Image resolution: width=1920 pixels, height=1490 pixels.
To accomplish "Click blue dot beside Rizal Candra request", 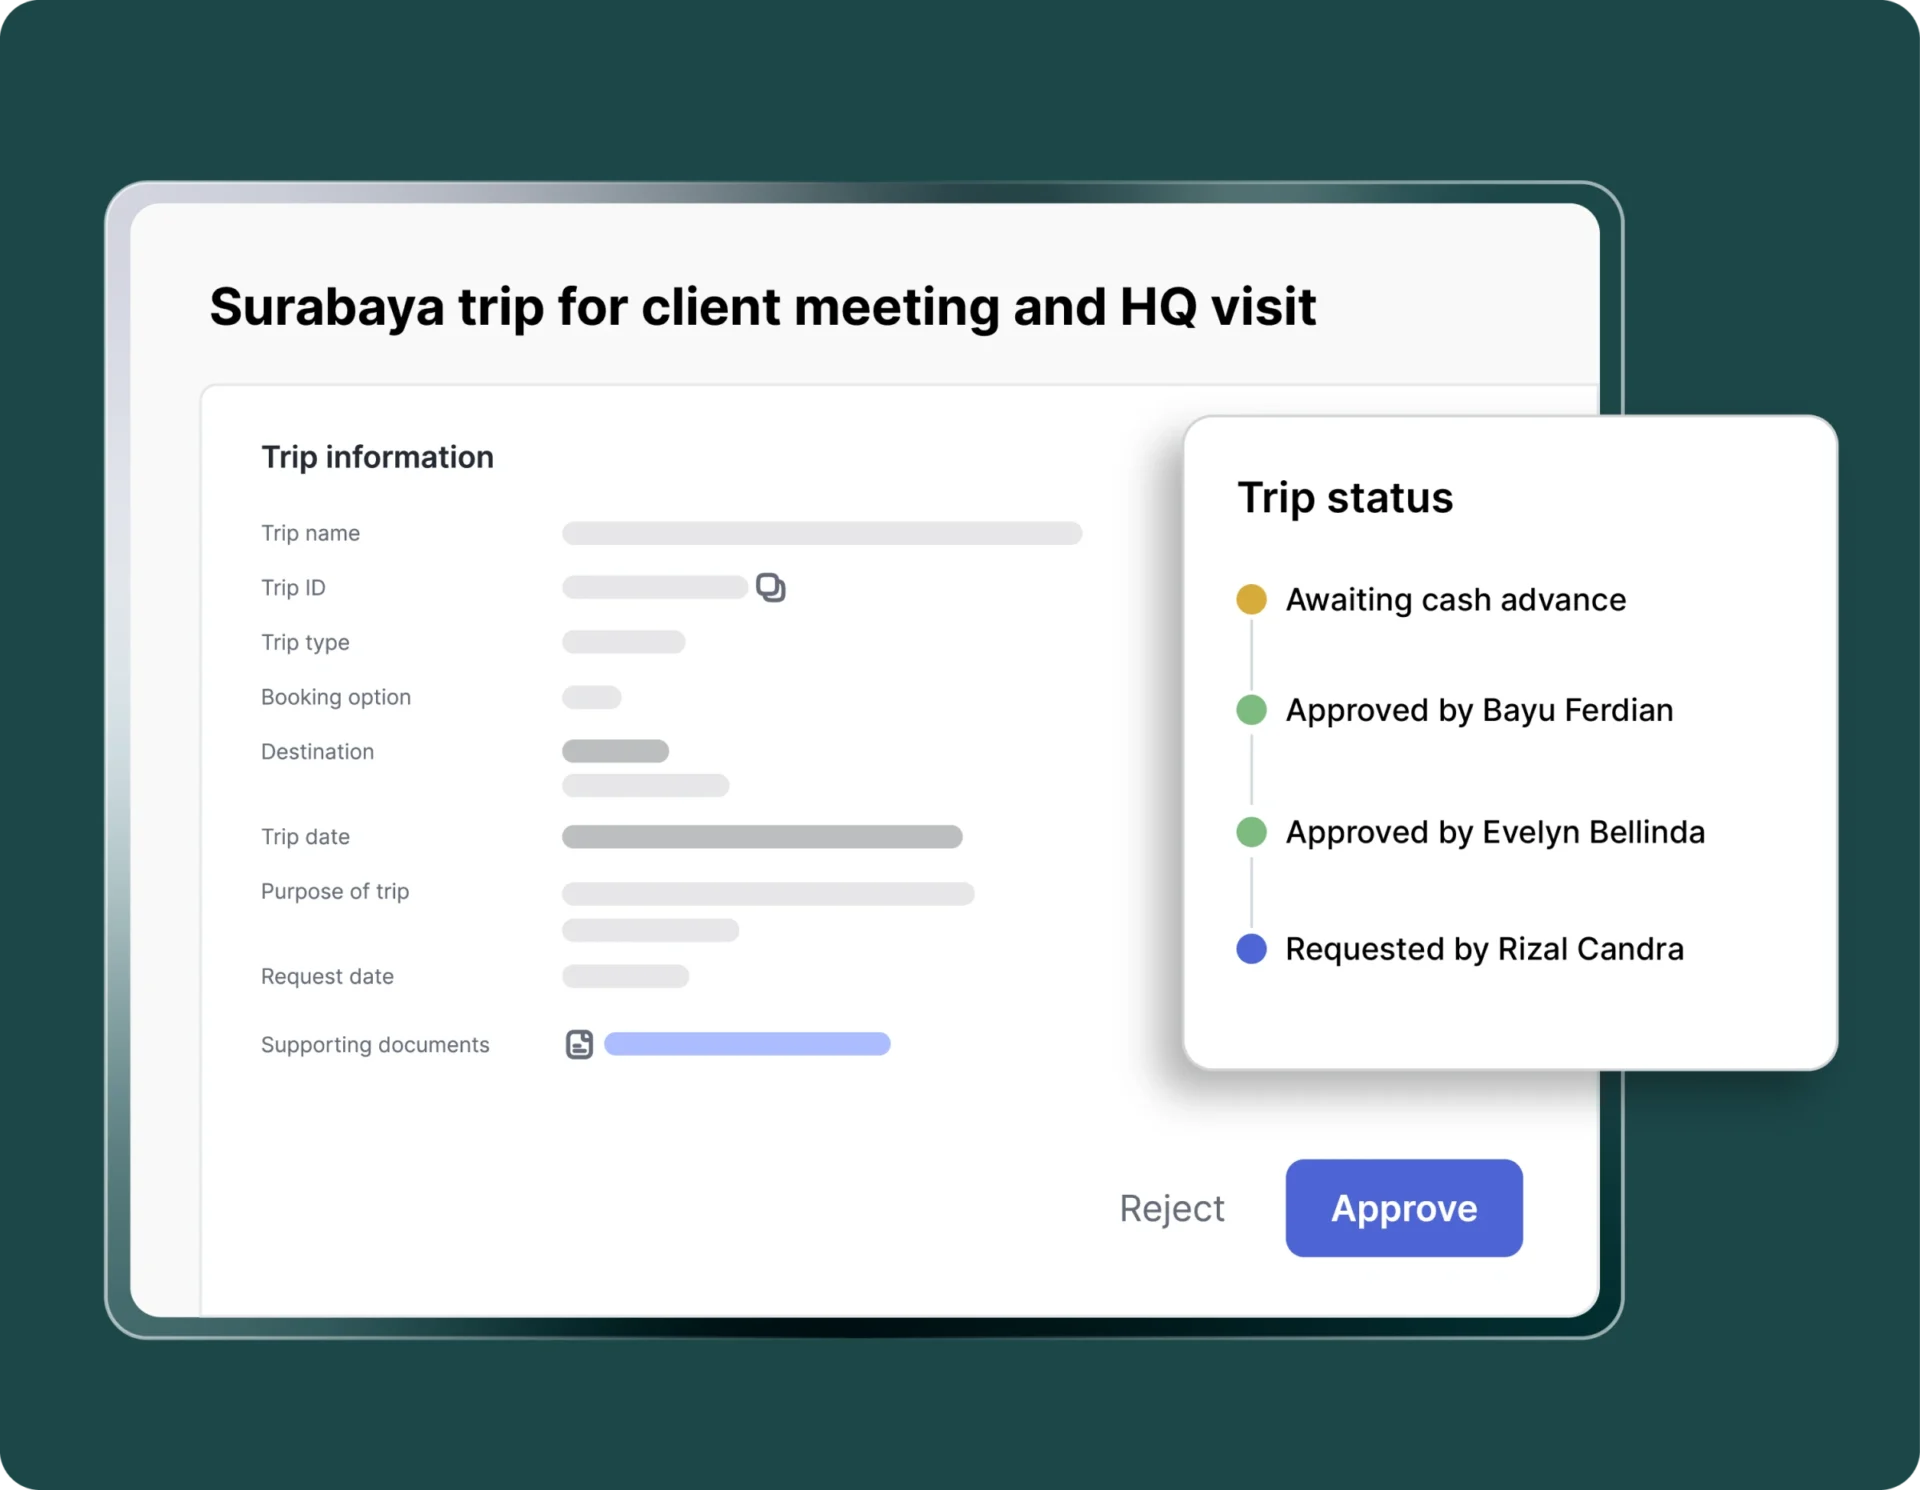I will (x=1251, y=948).
